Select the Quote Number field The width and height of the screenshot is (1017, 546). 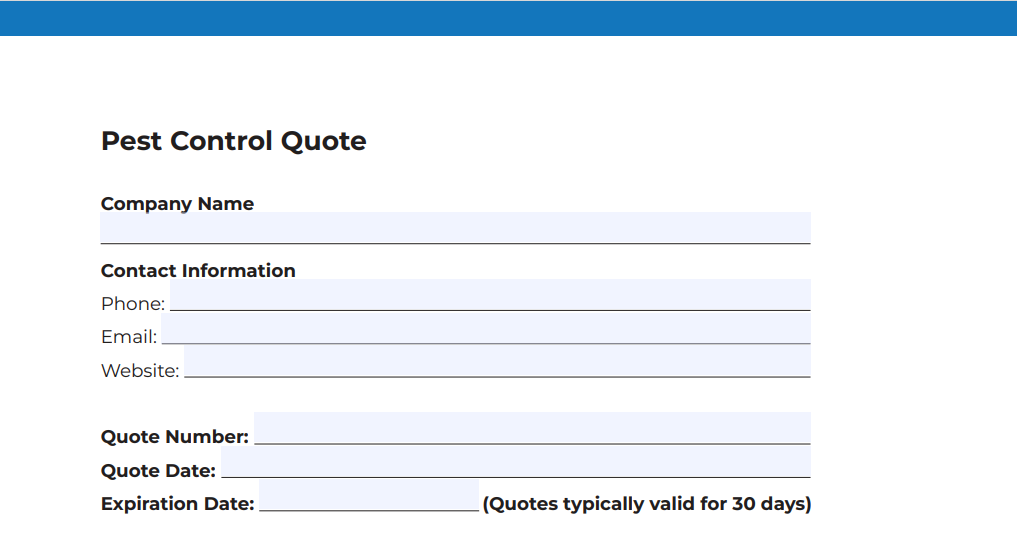click(x=532, y=428)
